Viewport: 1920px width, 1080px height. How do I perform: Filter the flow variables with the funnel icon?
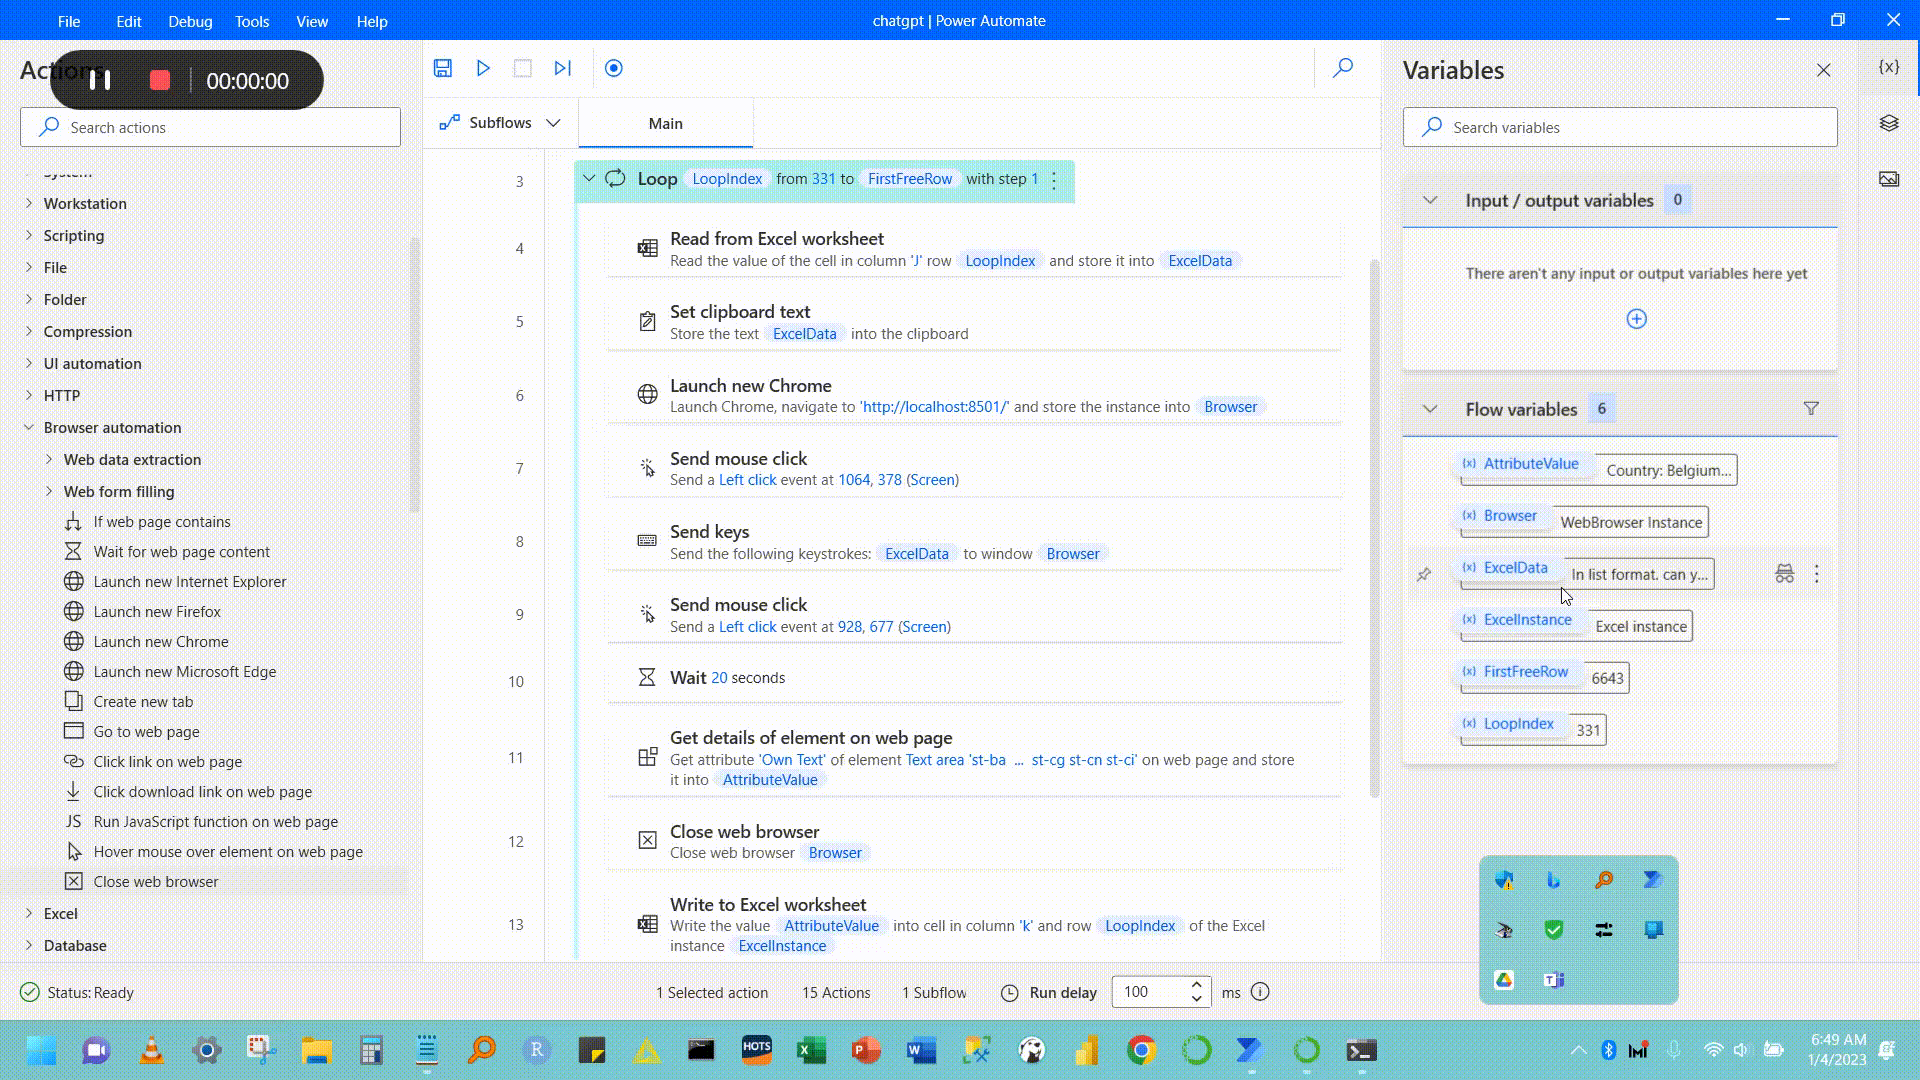click(1811, 408)
